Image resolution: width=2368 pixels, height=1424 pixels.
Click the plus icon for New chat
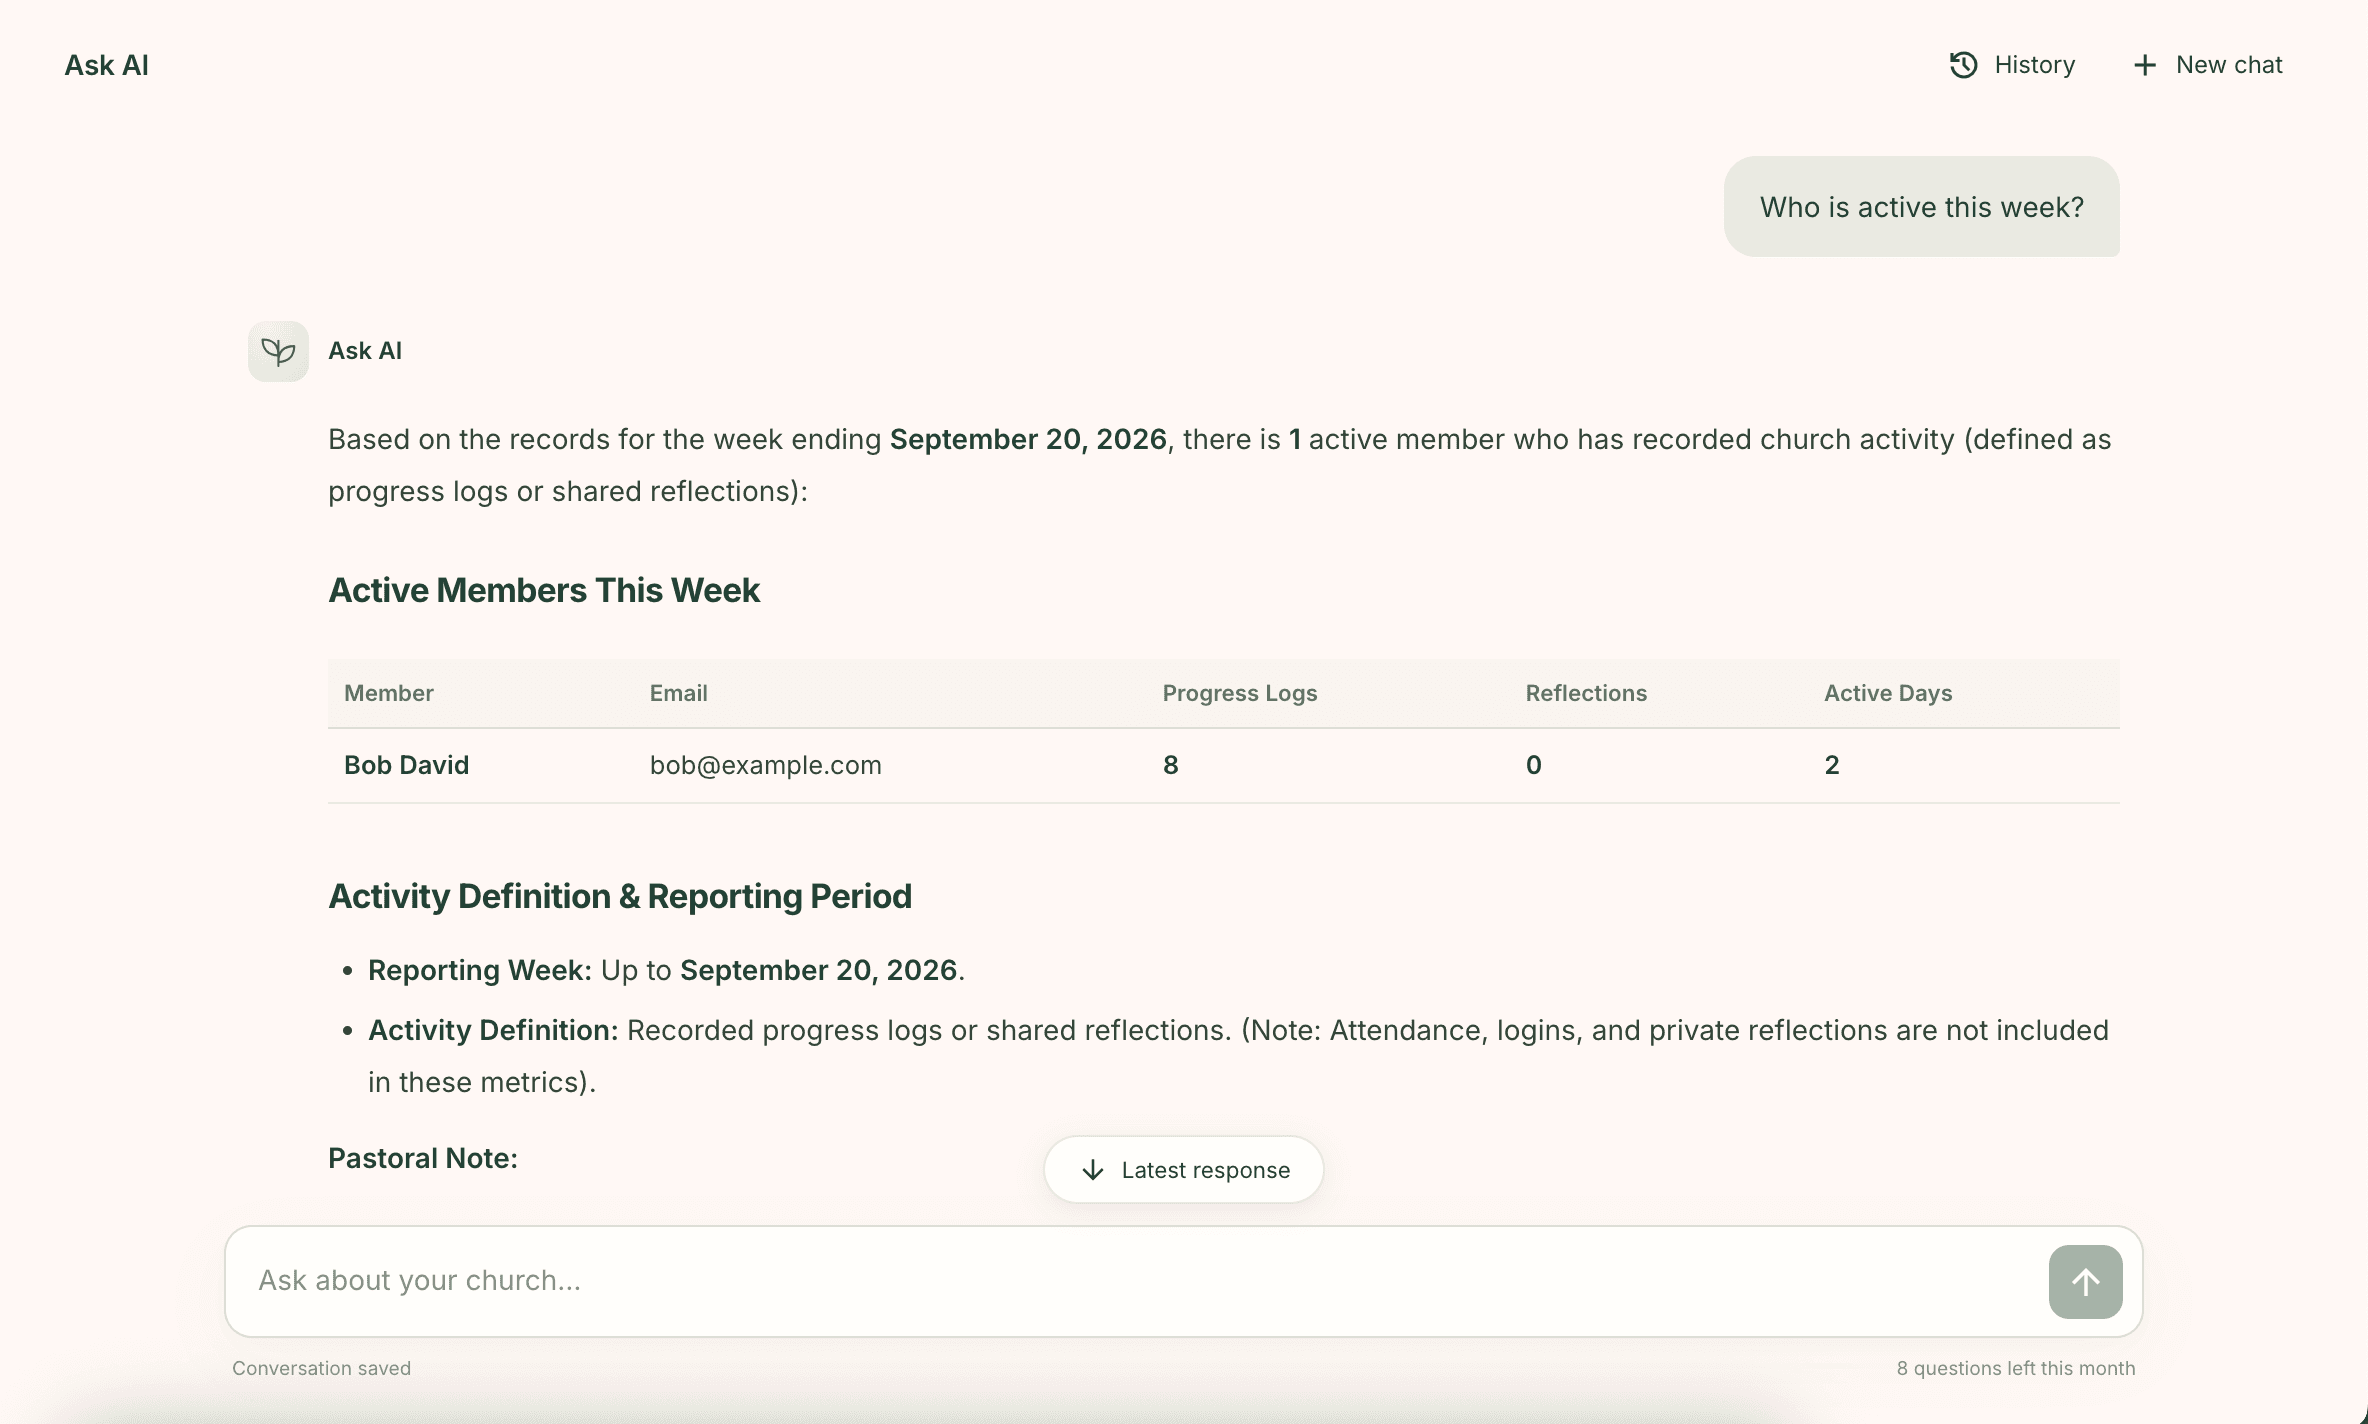click(2144, 65)
